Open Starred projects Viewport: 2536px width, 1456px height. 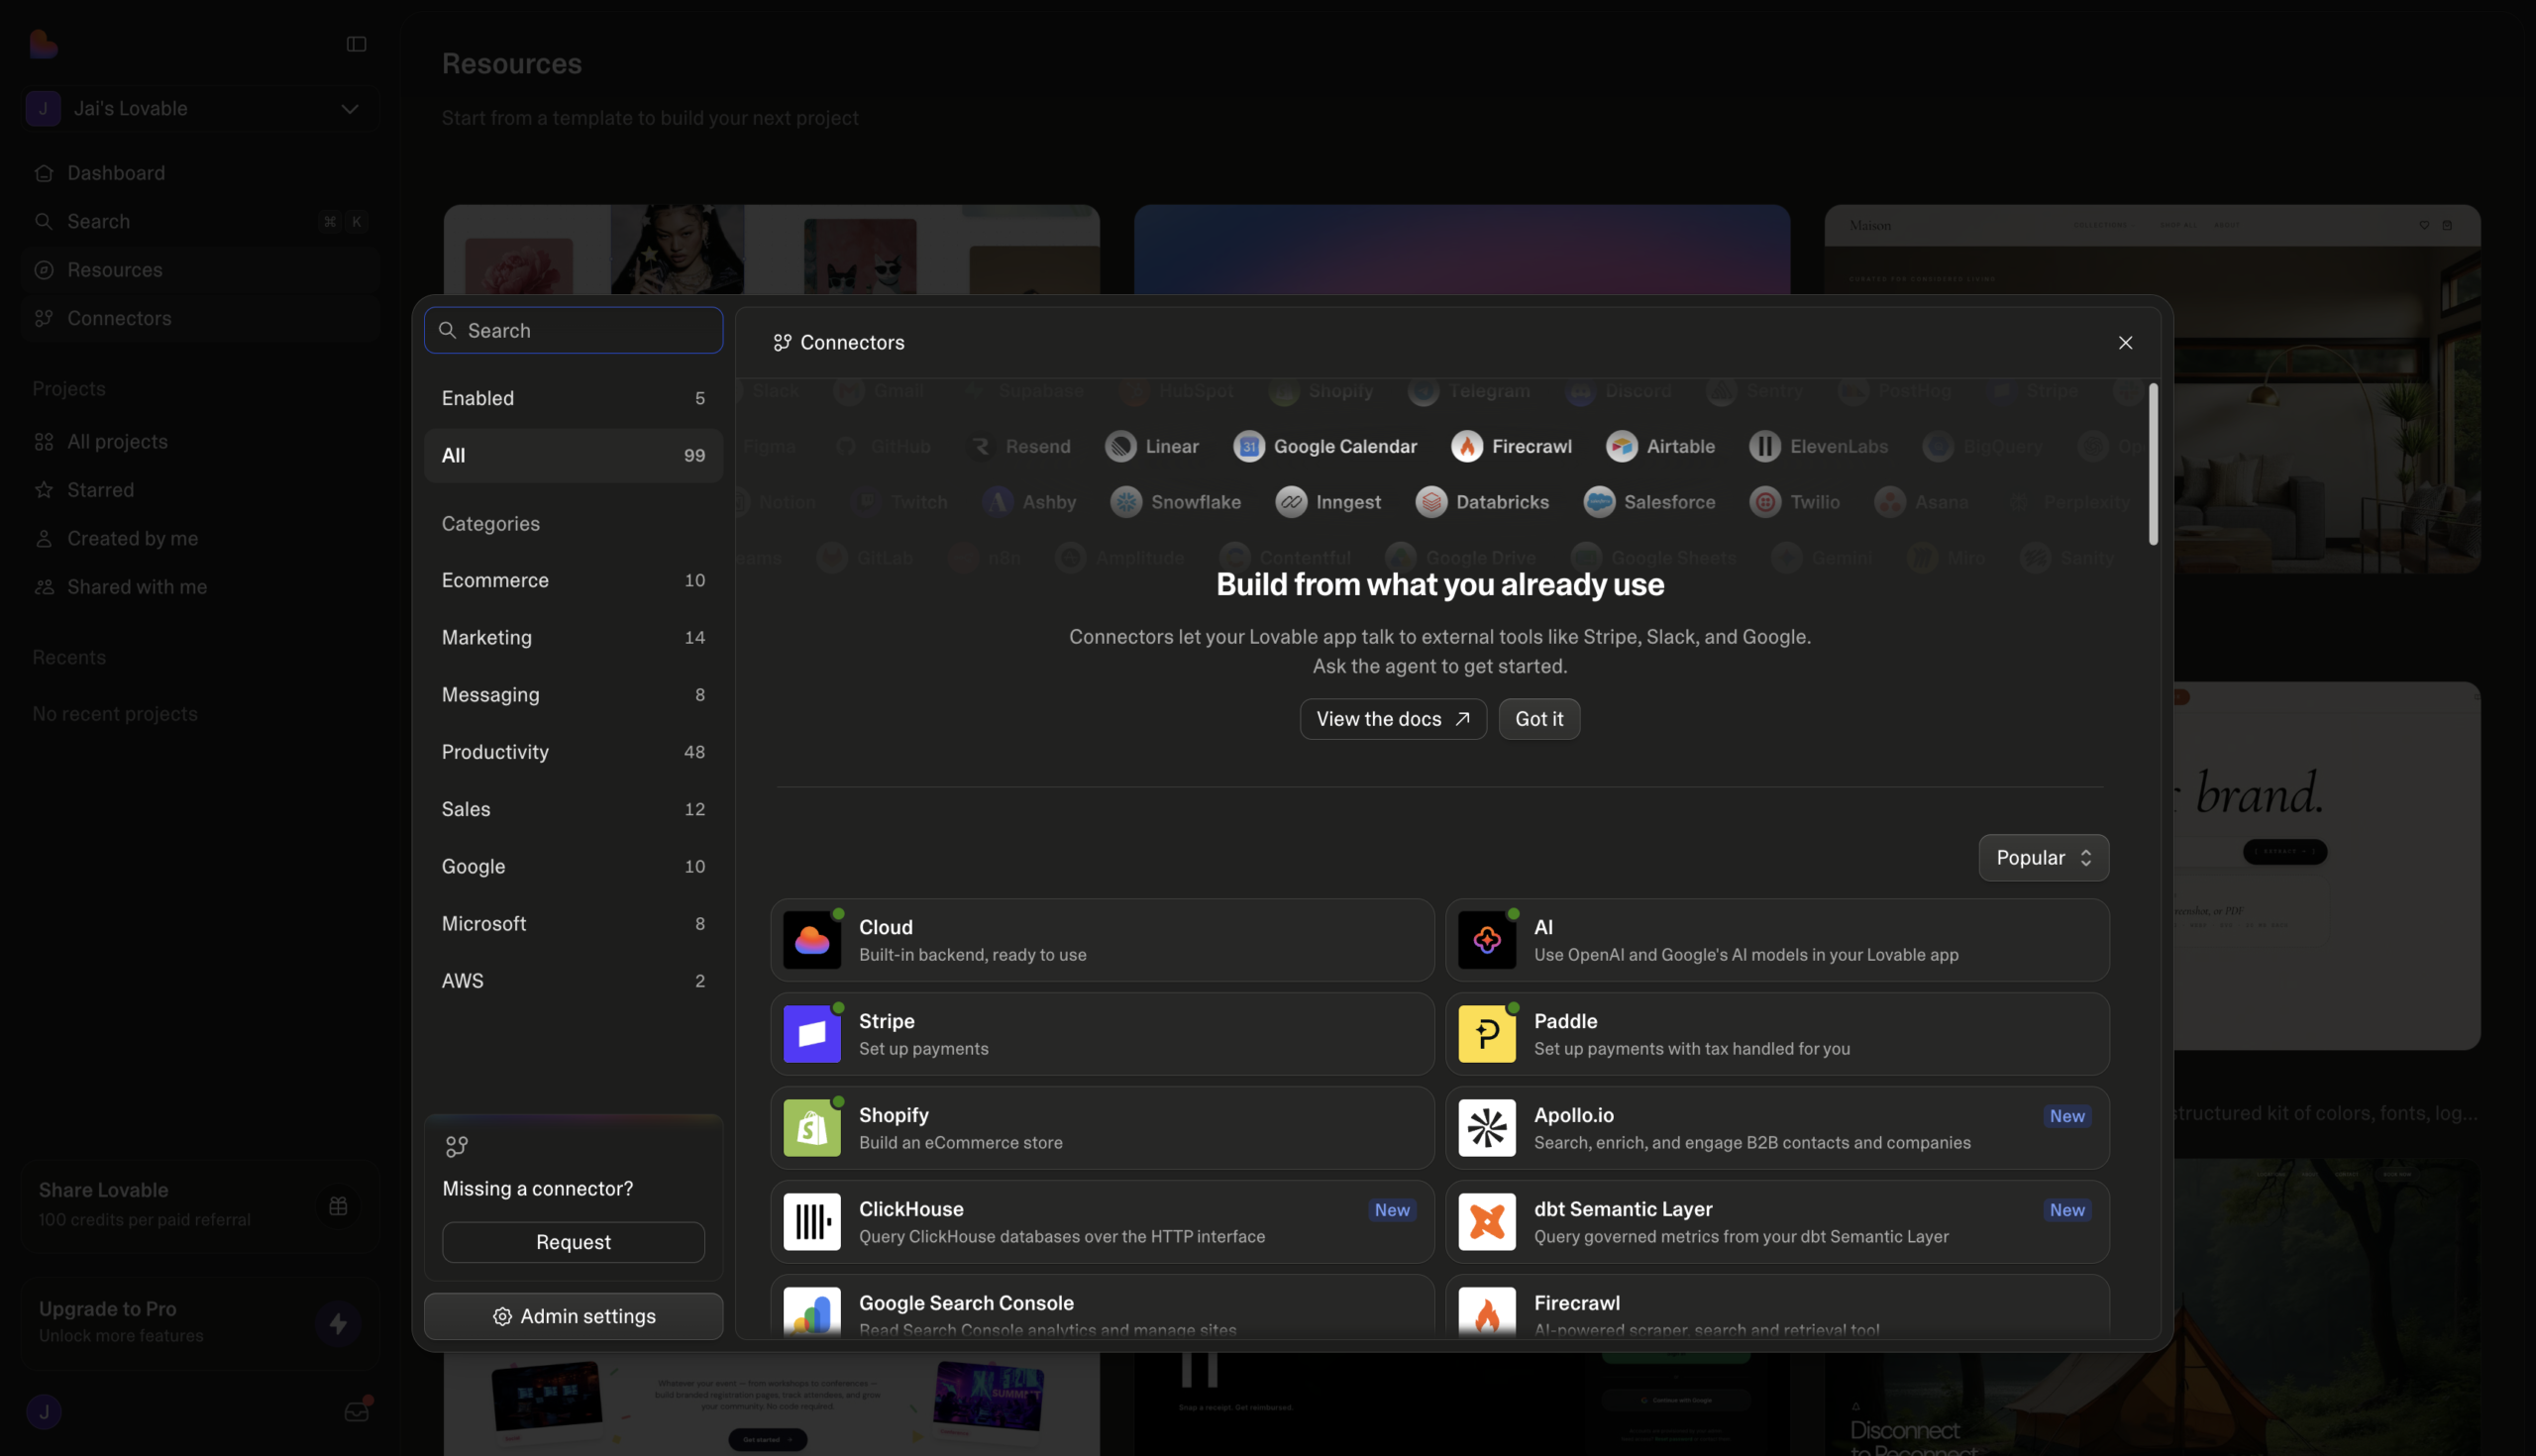(x=201, y=490)
